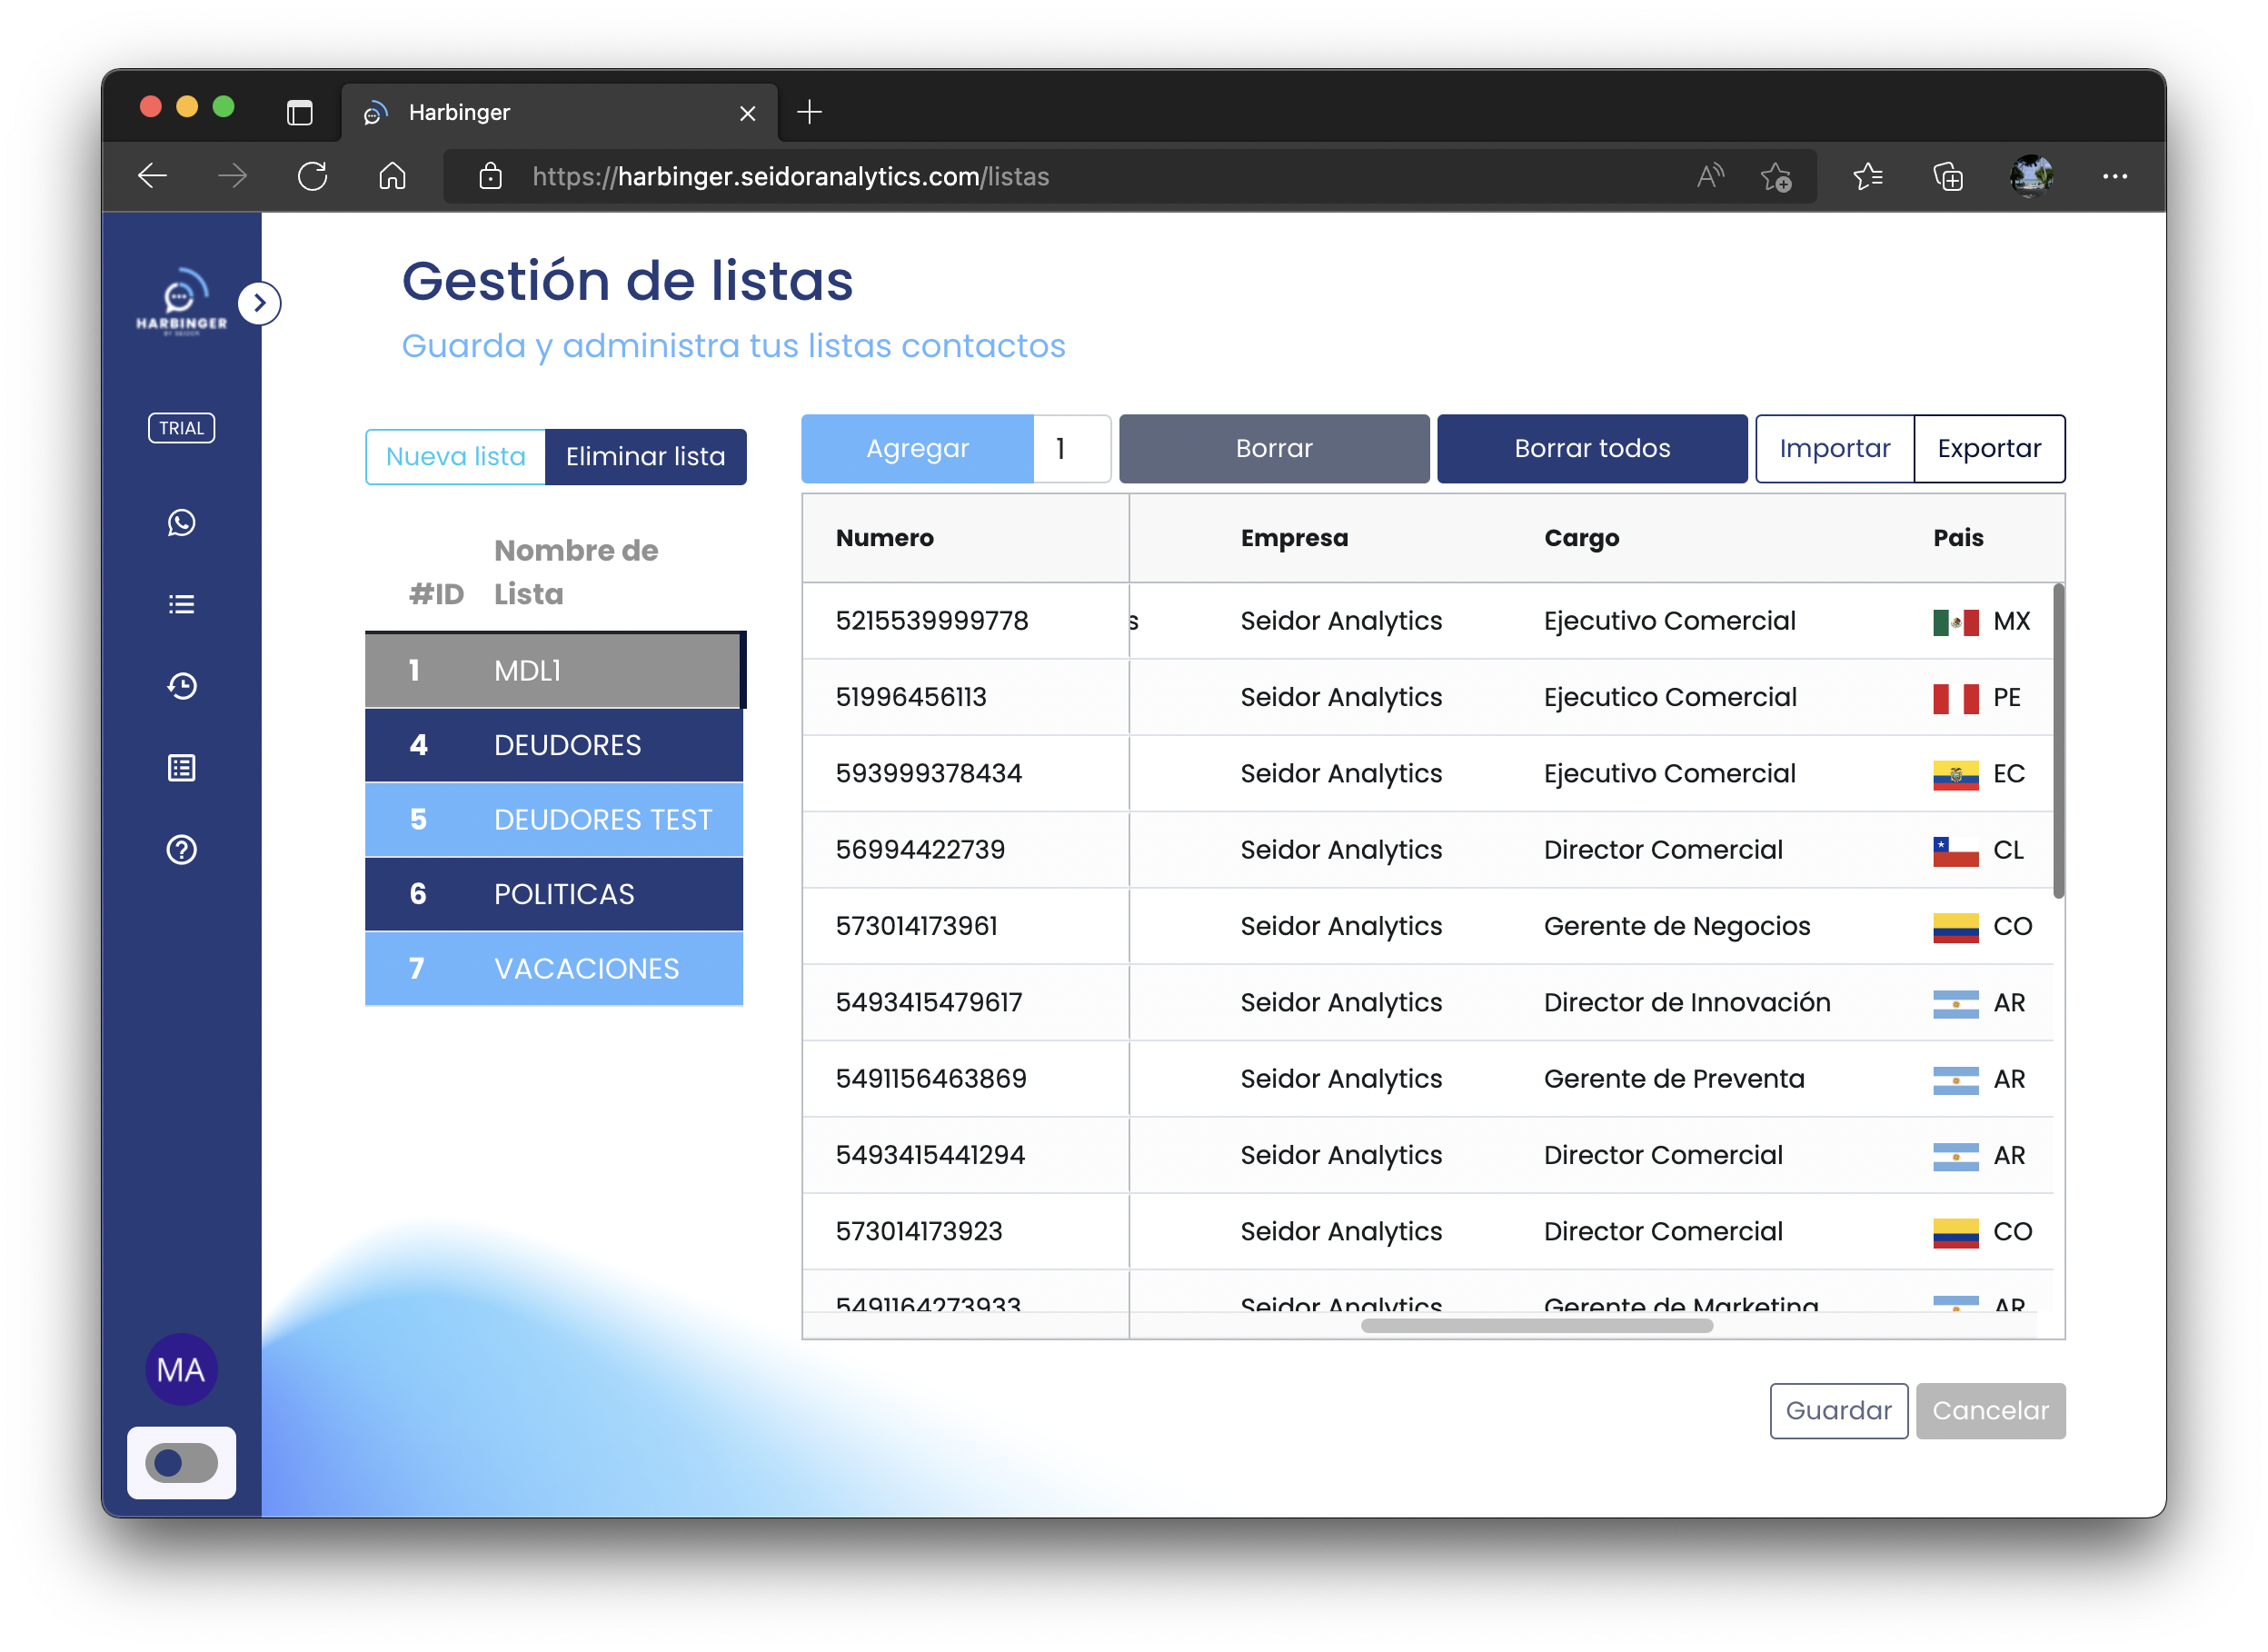
Task: Select the Harbinger browser tab
Action: pos(560,112)
